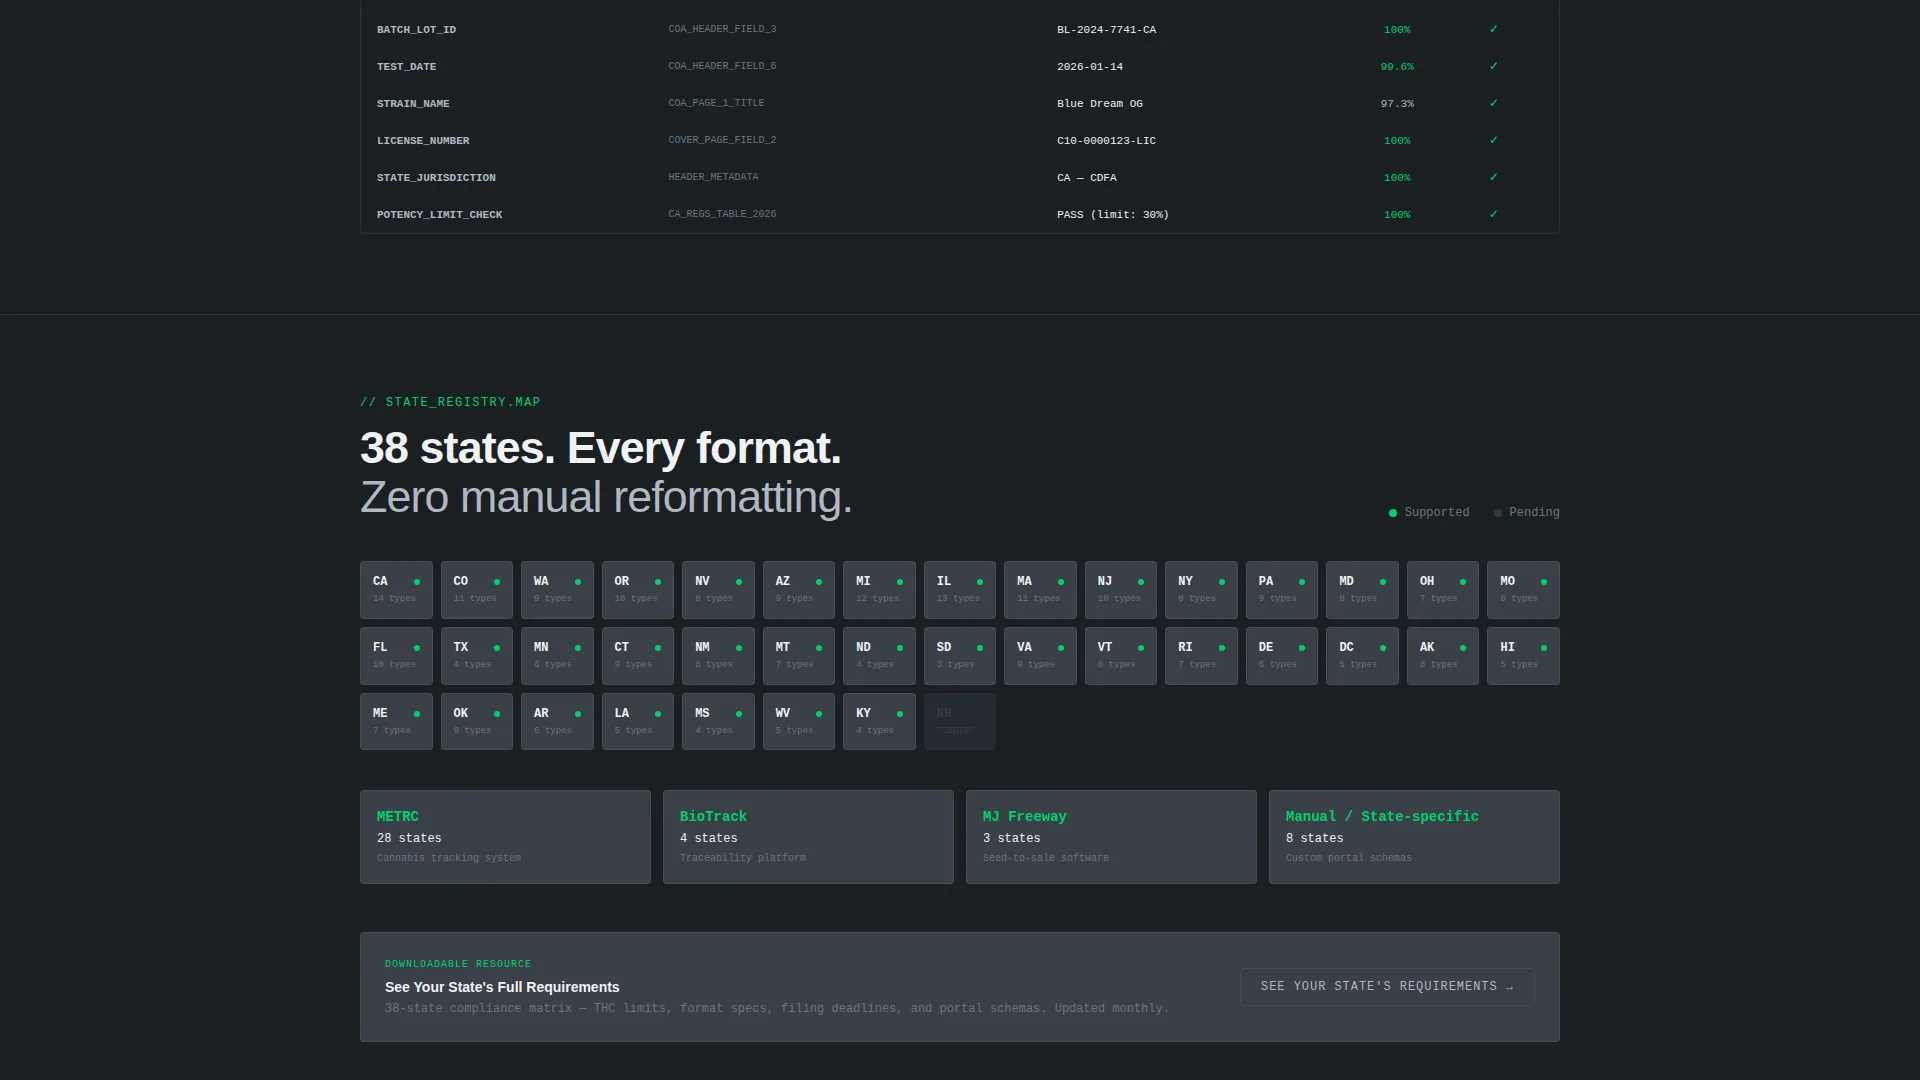
Task: Pick the ND state tile
Action: tap(879, 656)
